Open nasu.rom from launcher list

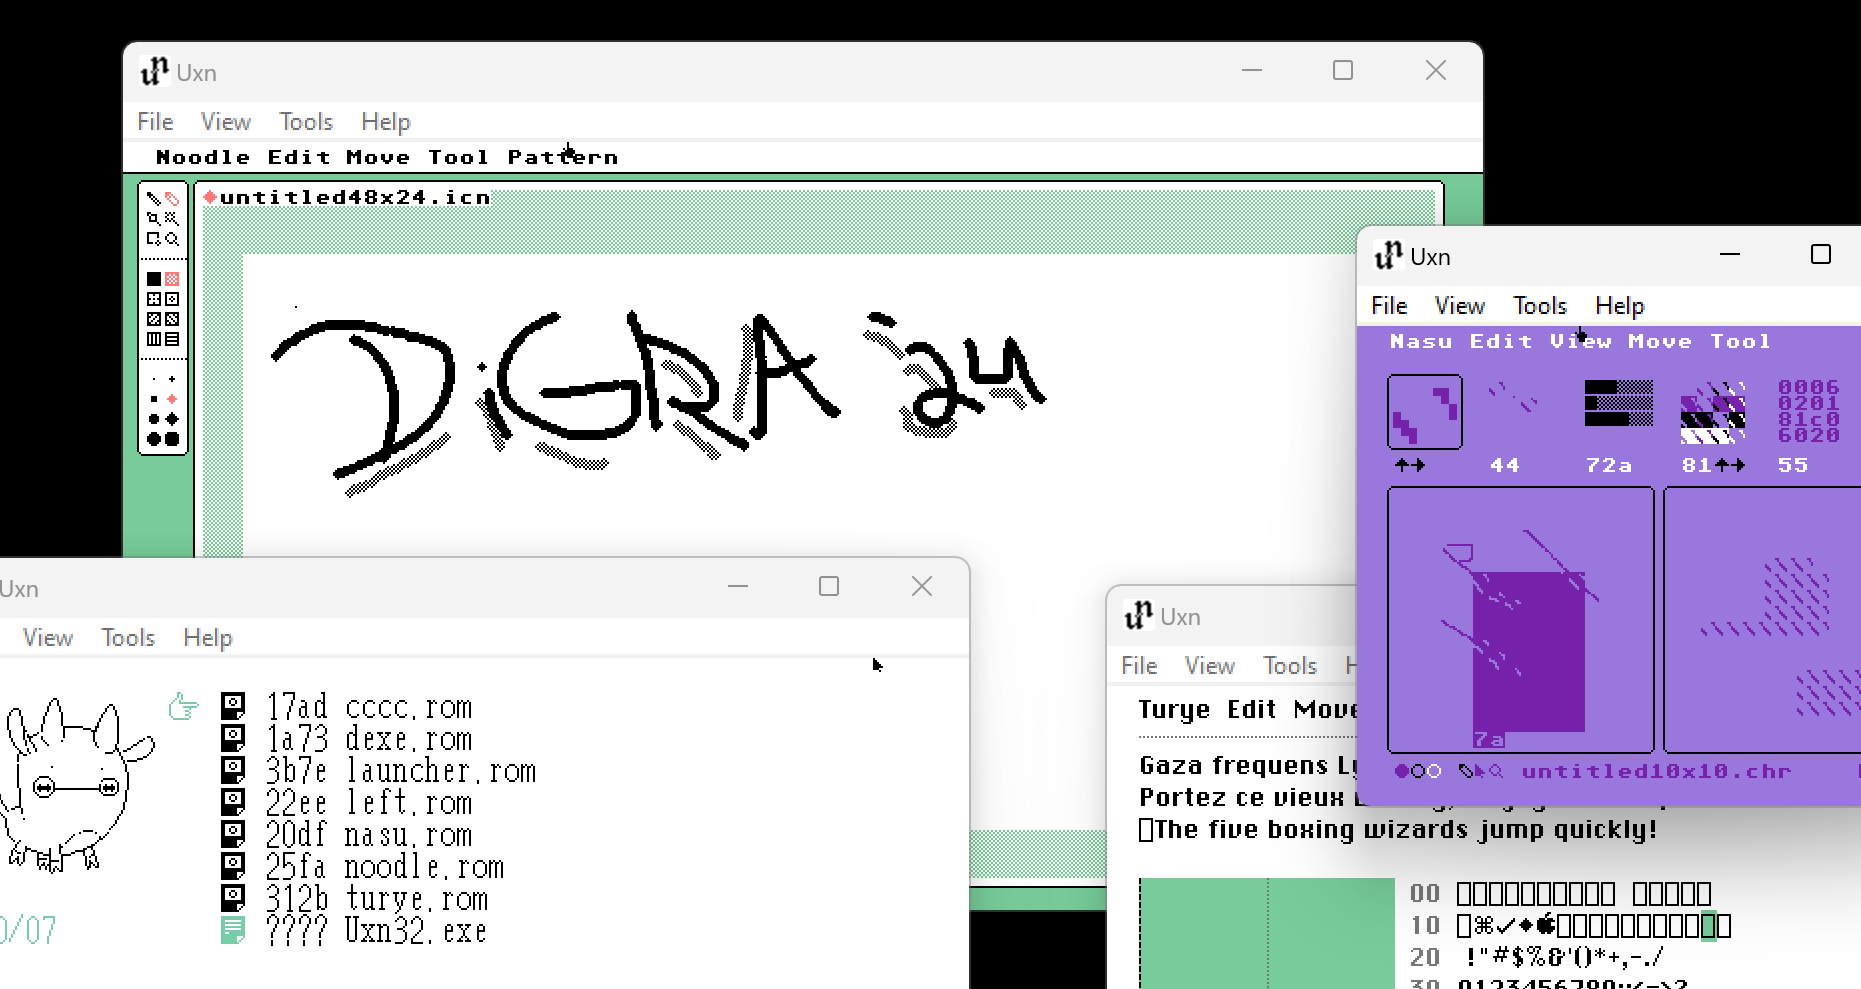point(408,835)
